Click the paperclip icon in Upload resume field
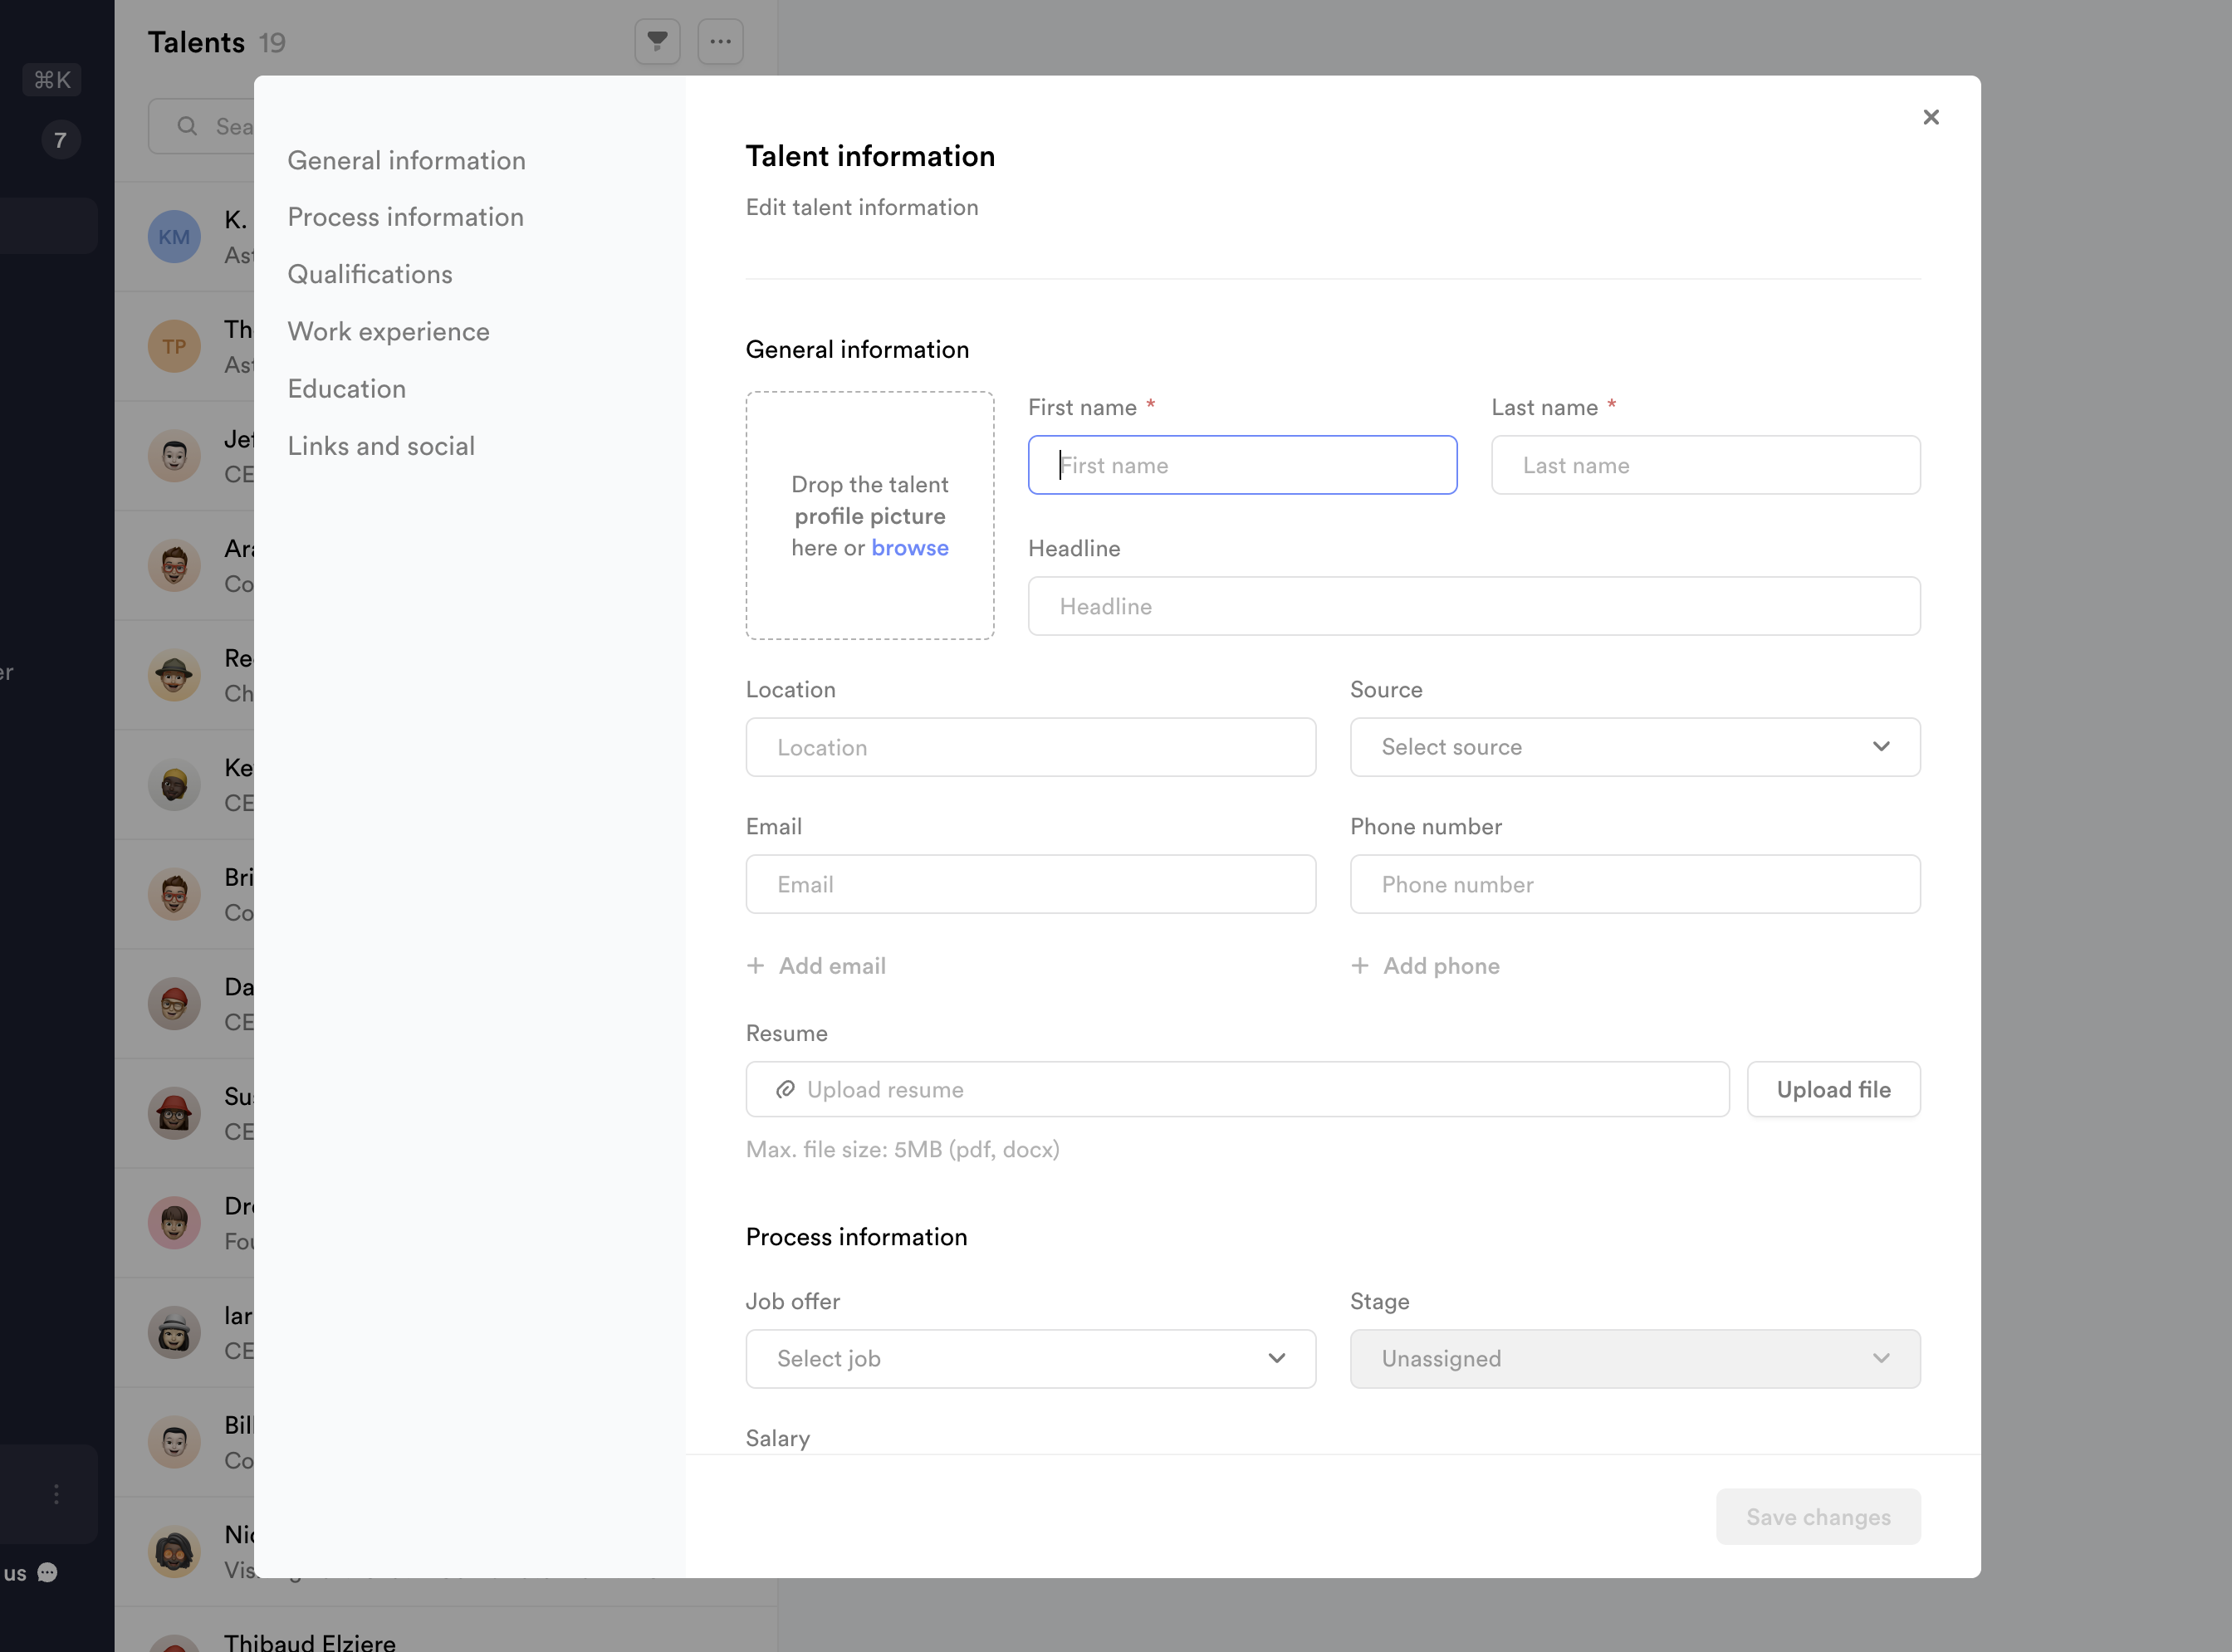2232x1652 pixels. click(x=785, y=1089)
